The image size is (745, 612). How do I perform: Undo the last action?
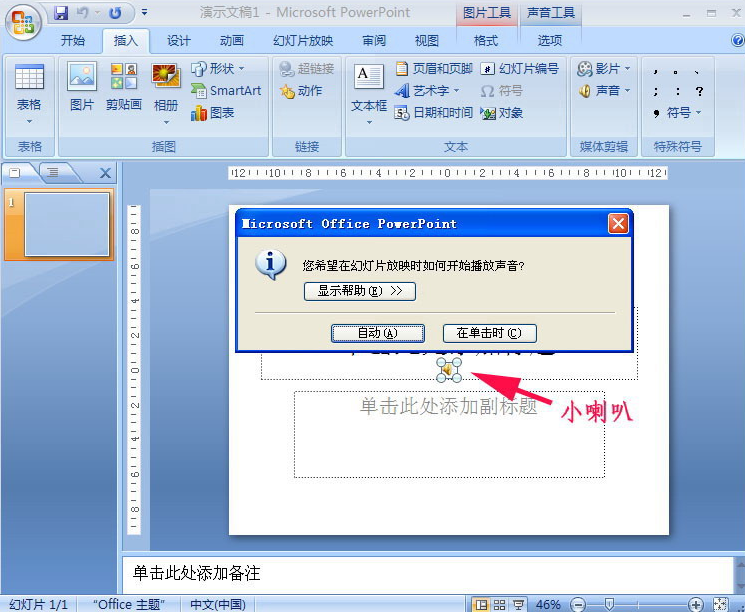[x=83, y=13]
